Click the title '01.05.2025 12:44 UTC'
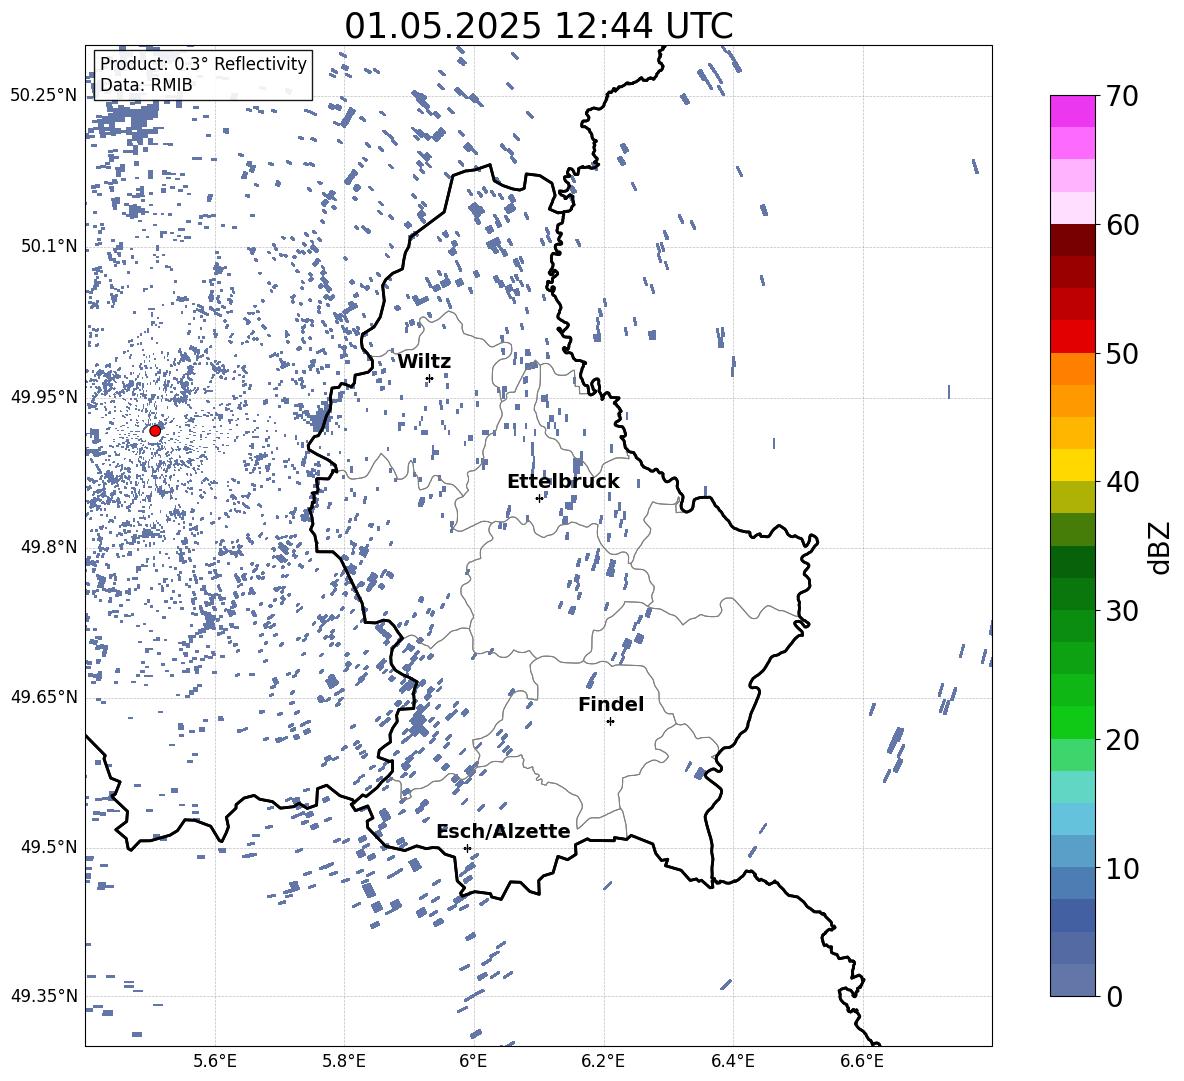 (539, 26)
